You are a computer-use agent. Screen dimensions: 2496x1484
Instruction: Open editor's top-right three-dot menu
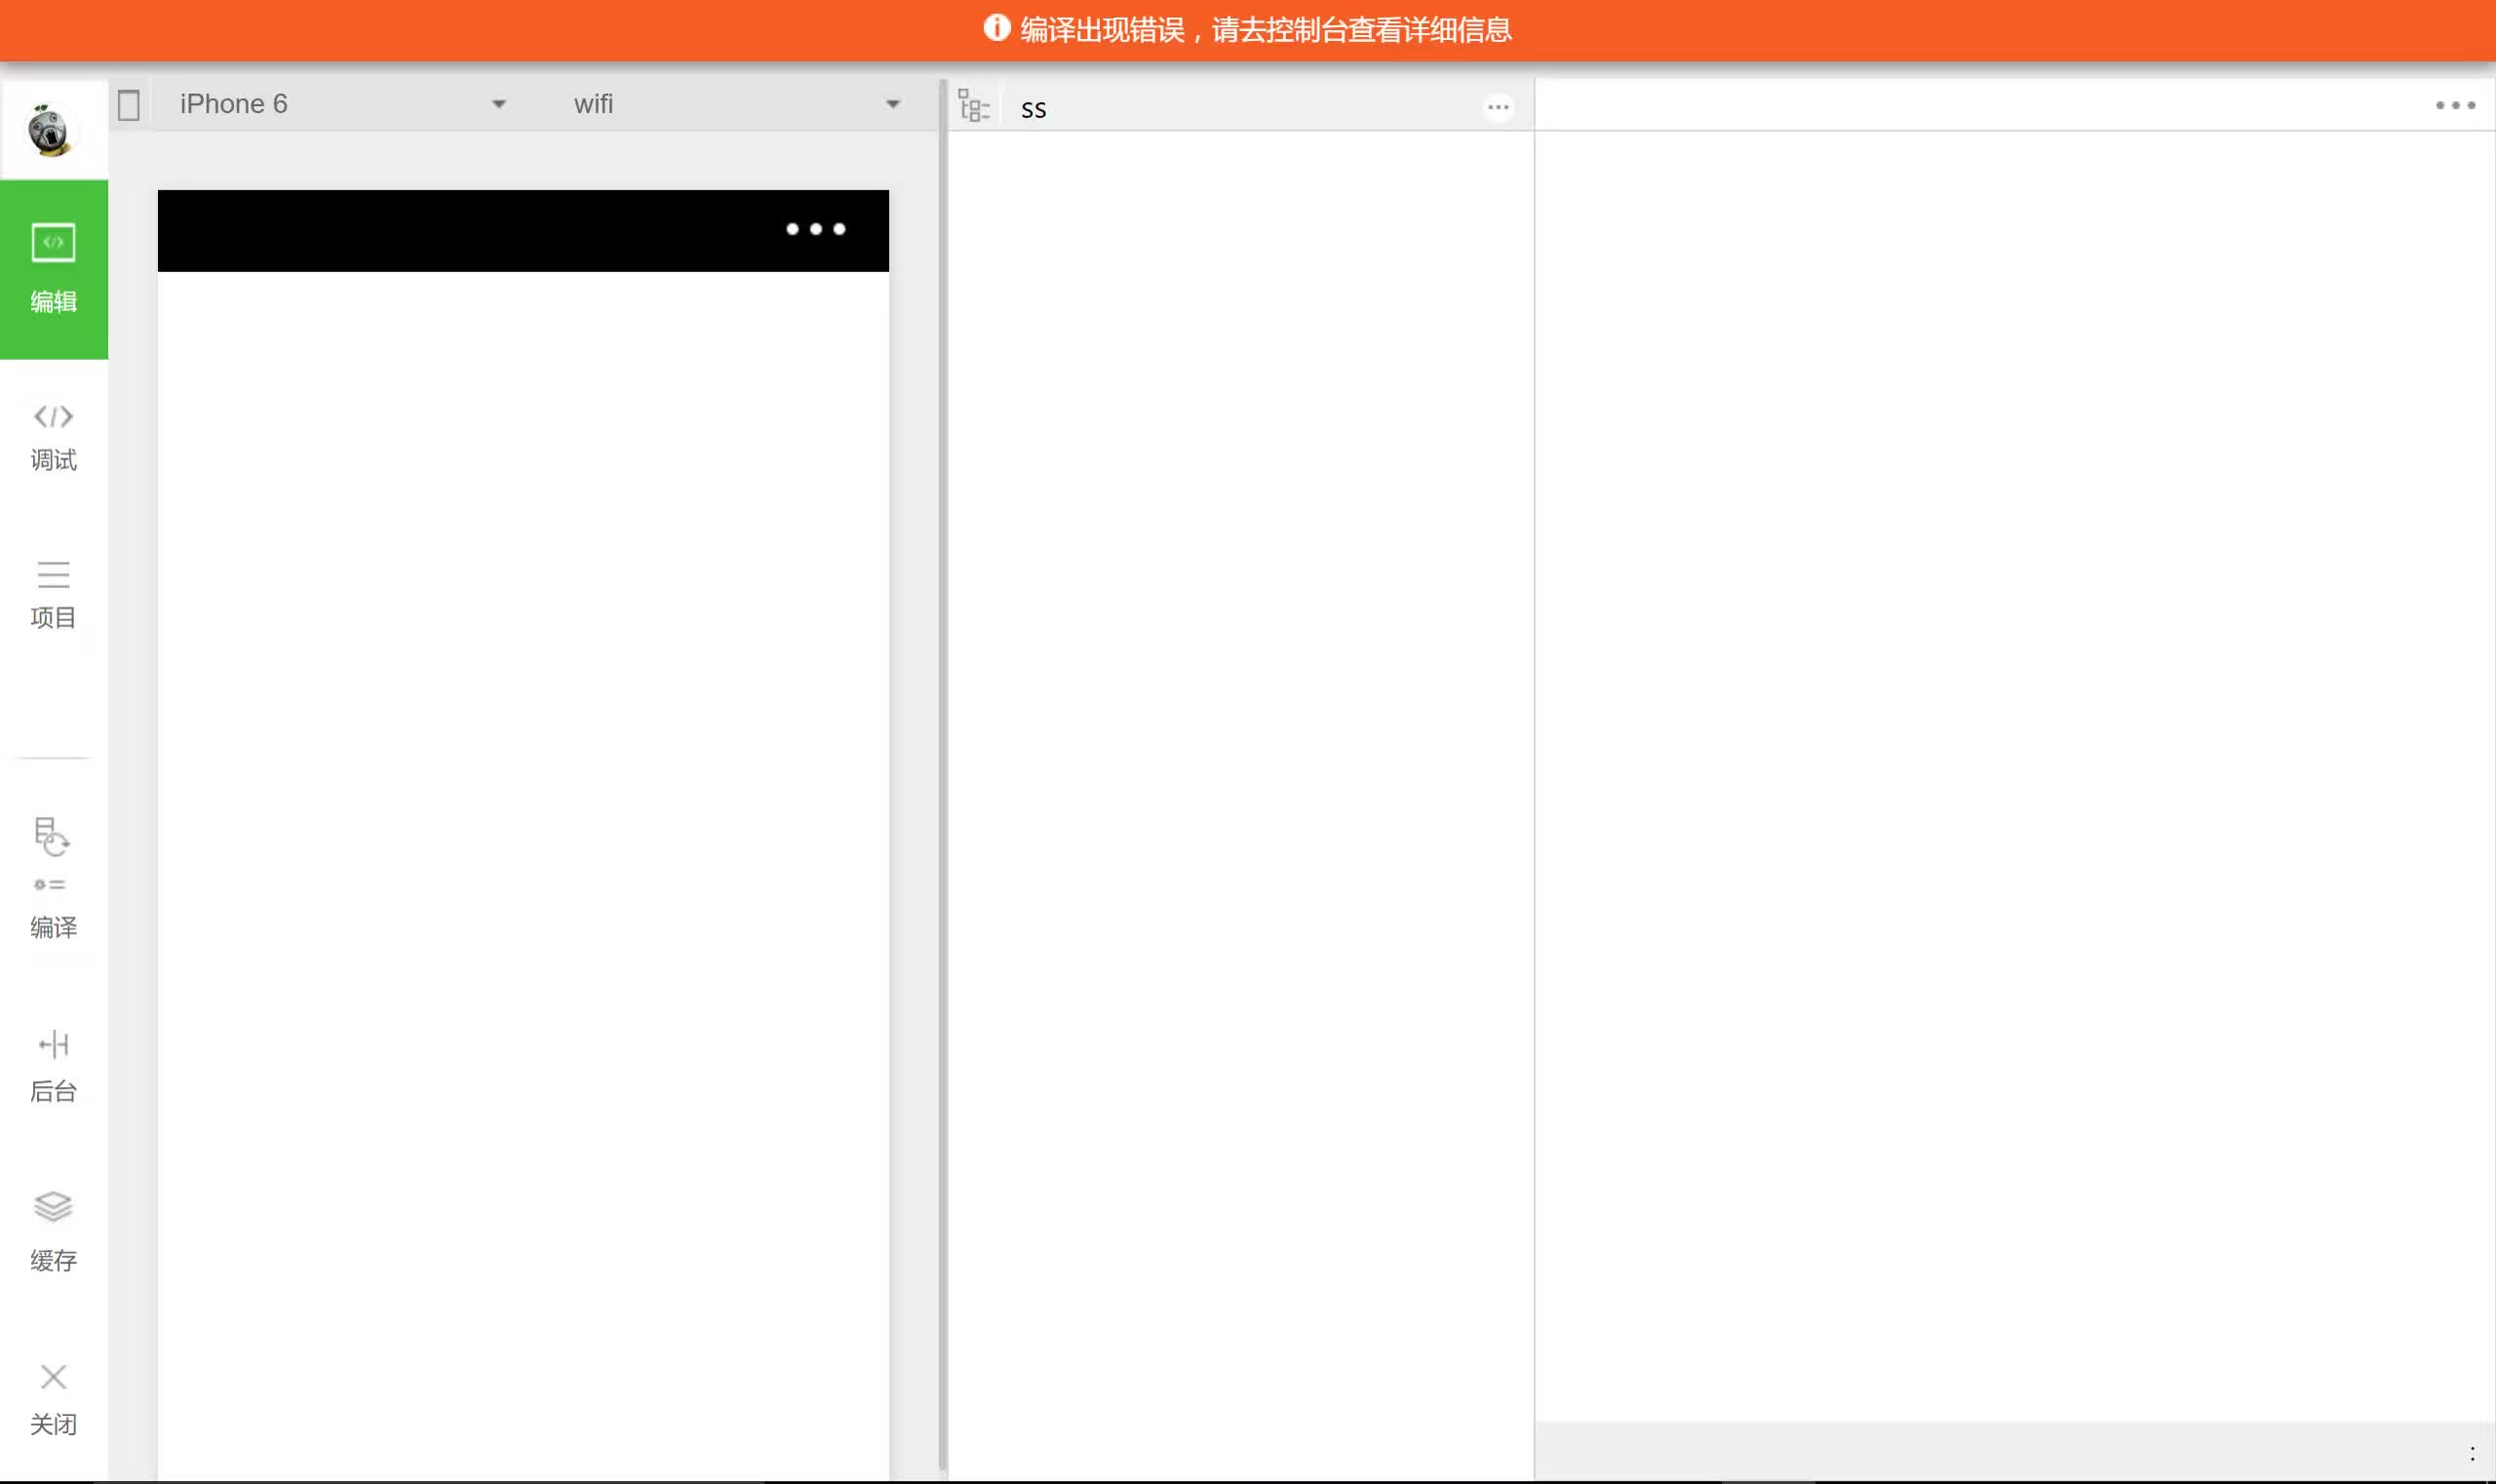coord(2454,105)
